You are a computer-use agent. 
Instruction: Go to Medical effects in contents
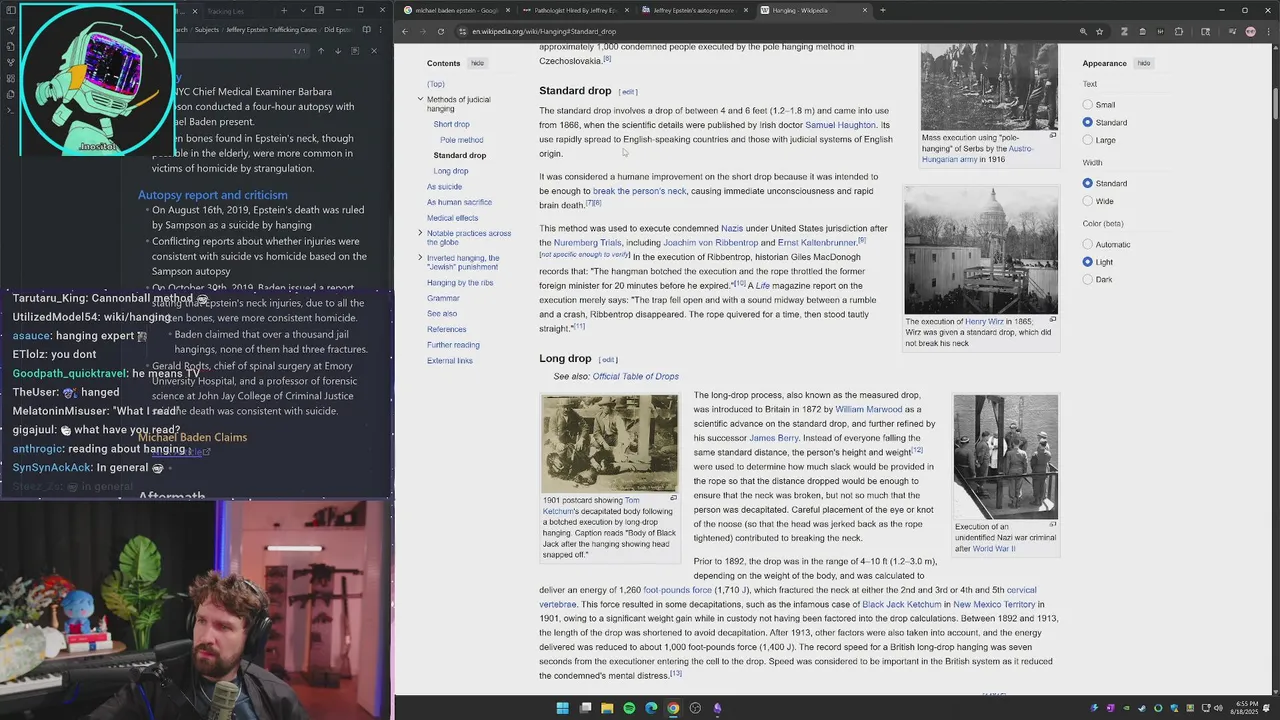[452, 218]
